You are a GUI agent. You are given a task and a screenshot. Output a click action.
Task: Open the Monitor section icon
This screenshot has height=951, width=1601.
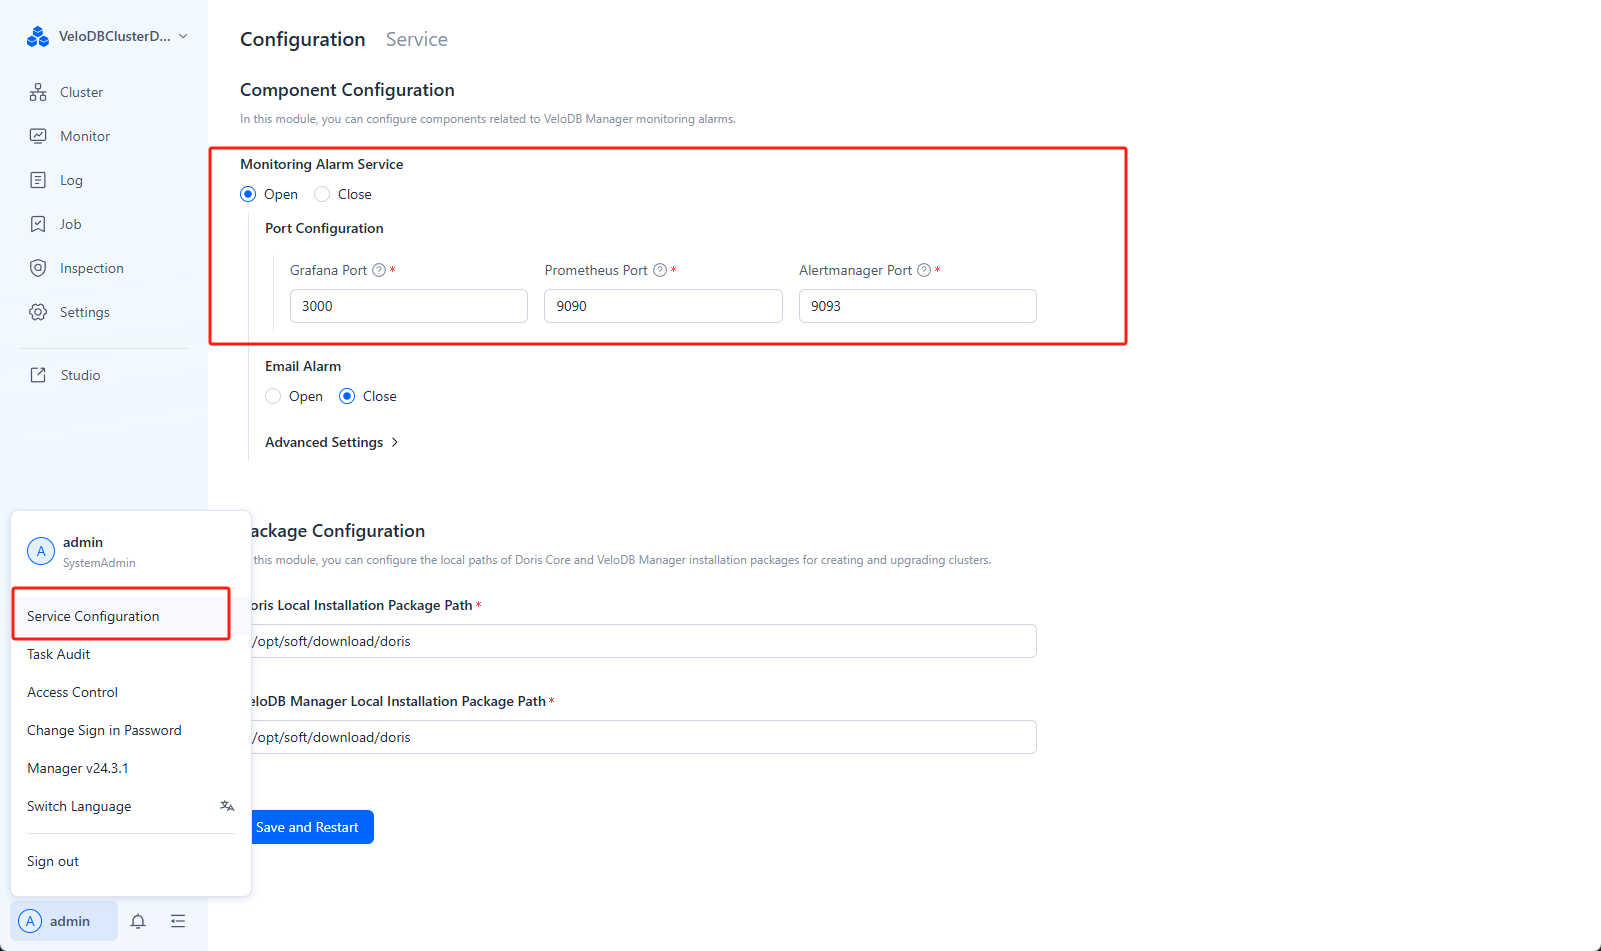click(38, 135)
